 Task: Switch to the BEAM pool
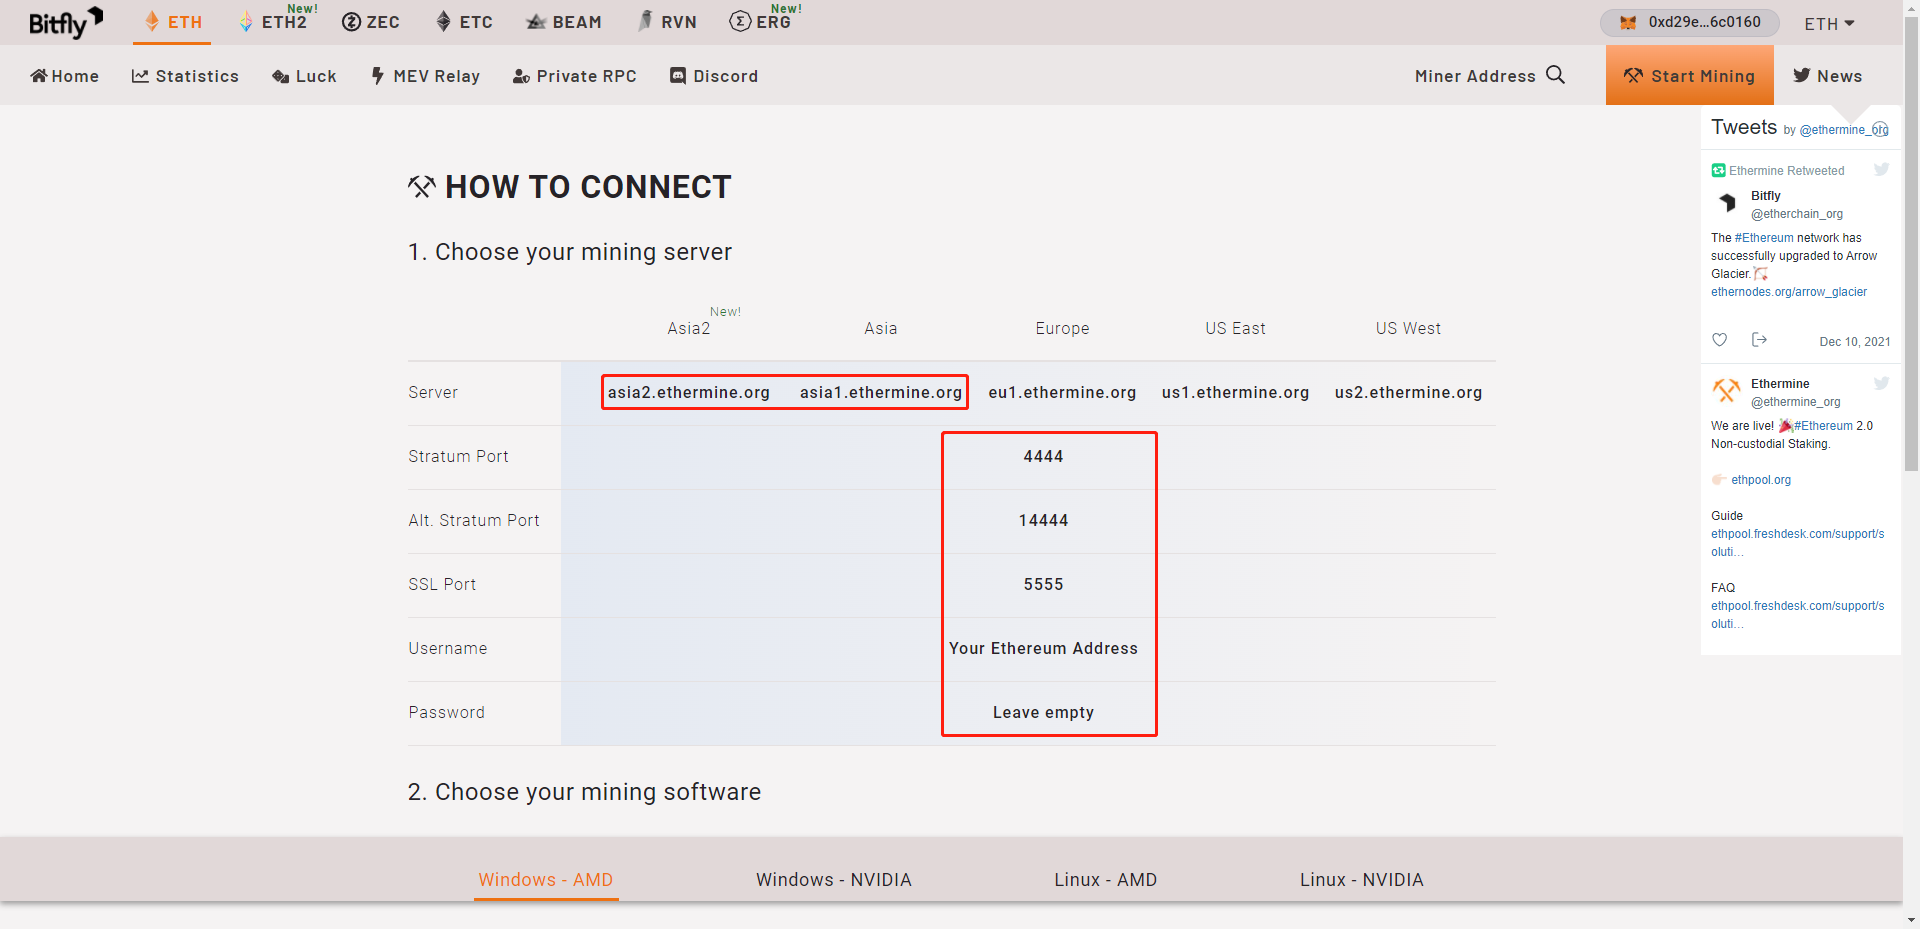click(x=564, y=22)
